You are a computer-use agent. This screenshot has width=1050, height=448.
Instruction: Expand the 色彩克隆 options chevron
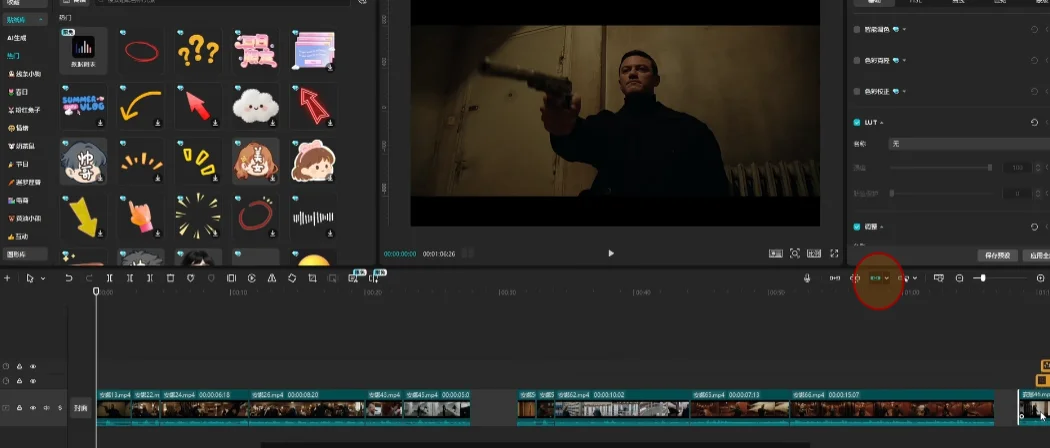(904, 60)
